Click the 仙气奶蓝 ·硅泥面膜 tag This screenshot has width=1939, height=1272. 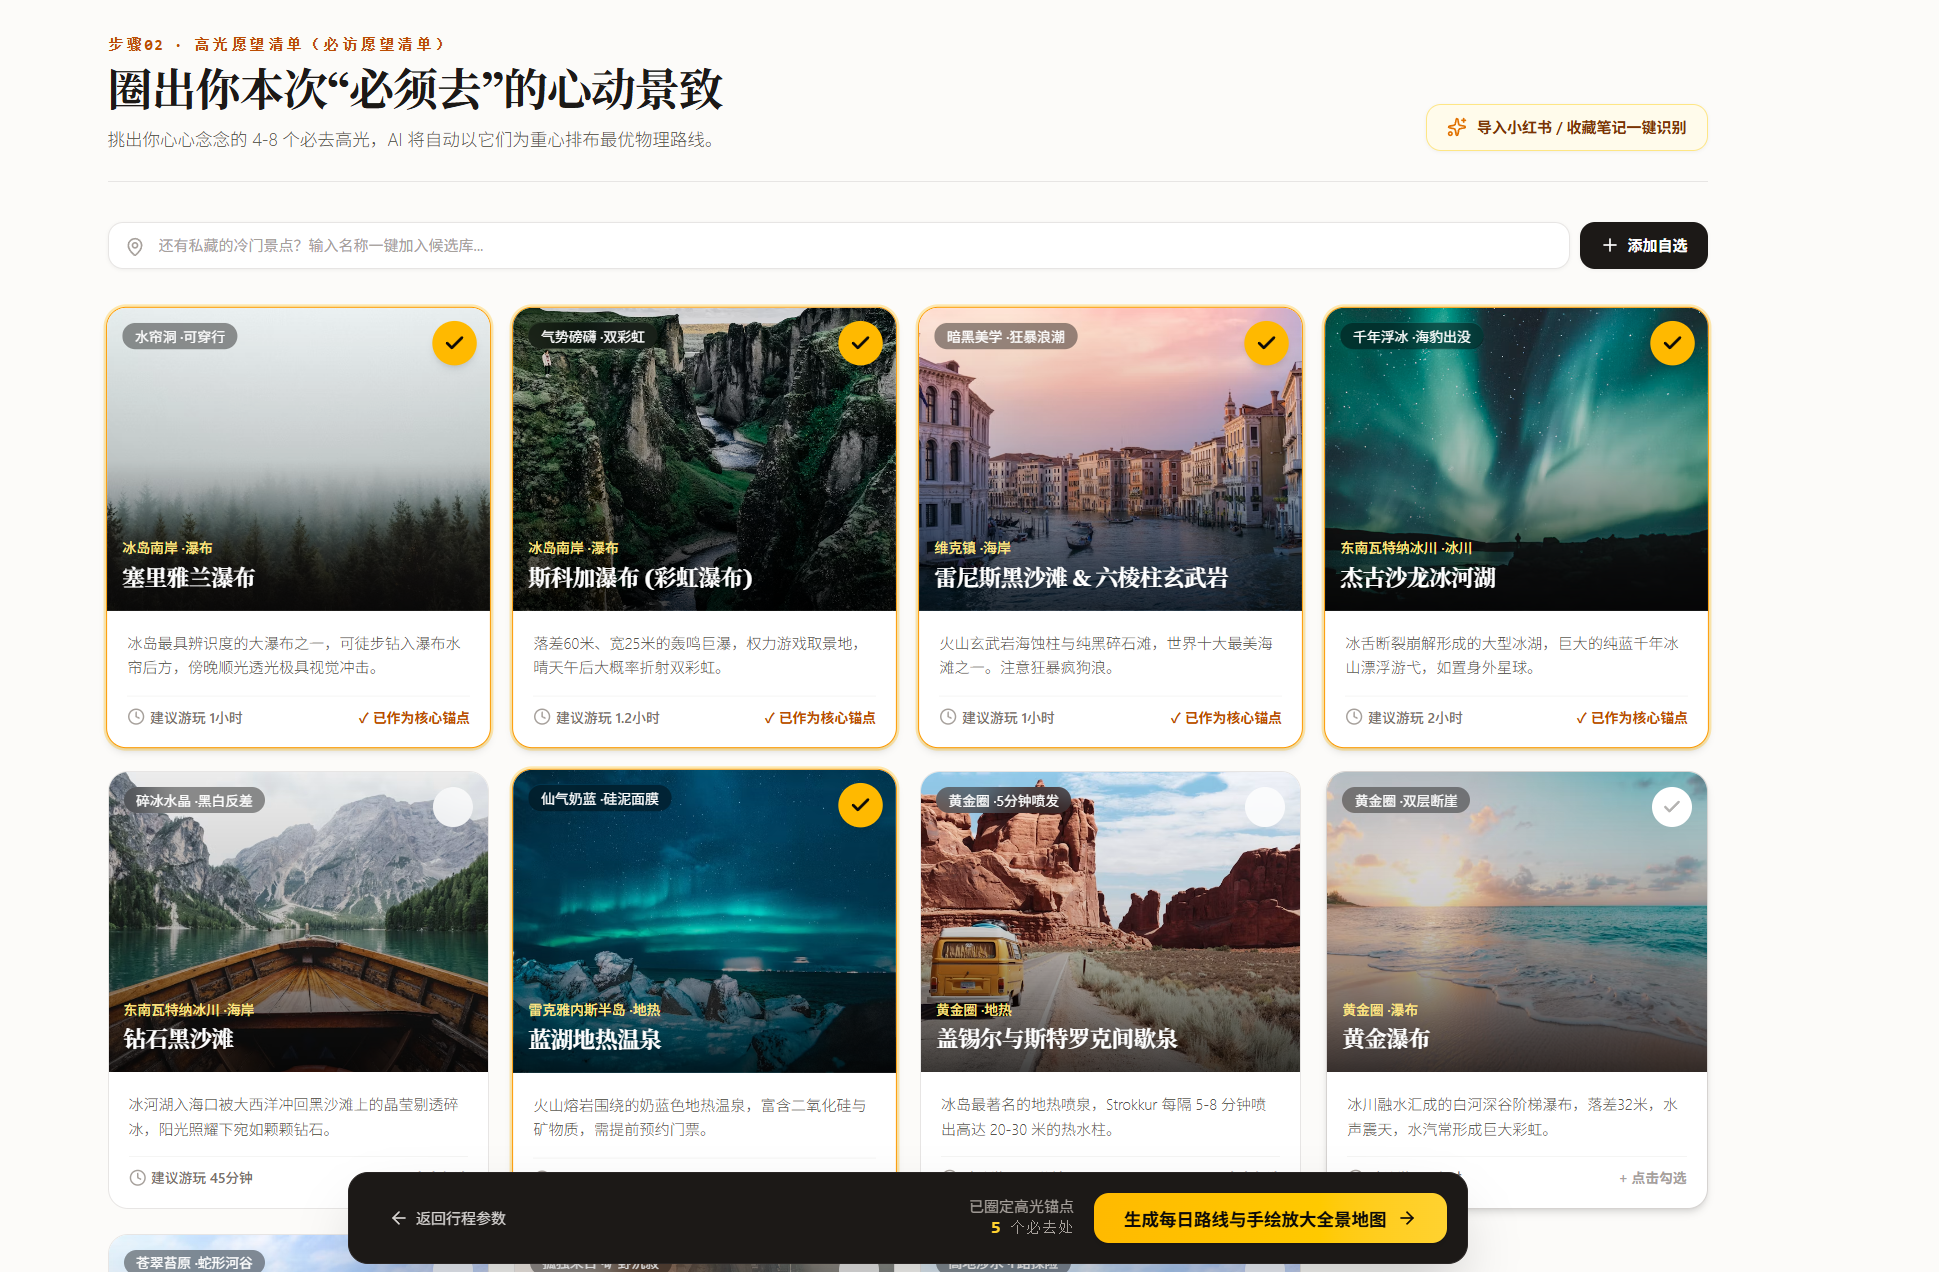click(x=600, y=799)
